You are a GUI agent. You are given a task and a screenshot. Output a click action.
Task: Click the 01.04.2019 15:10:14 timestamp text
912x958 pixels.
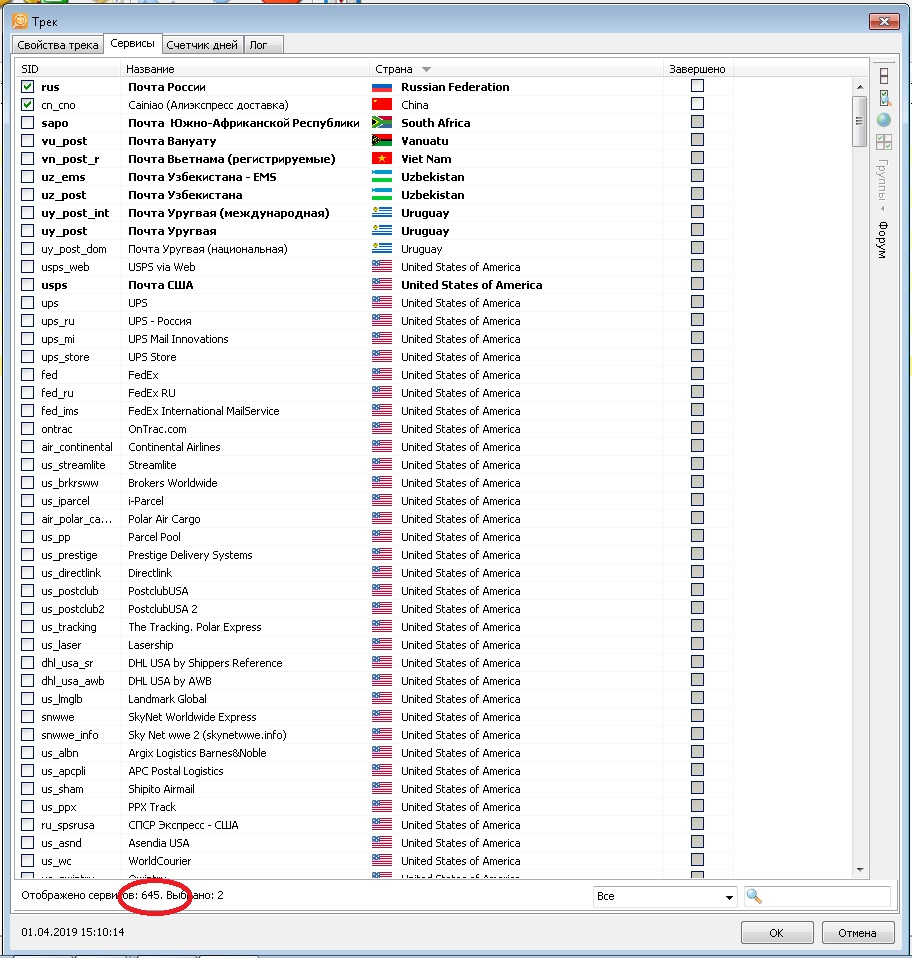(73, 932)
